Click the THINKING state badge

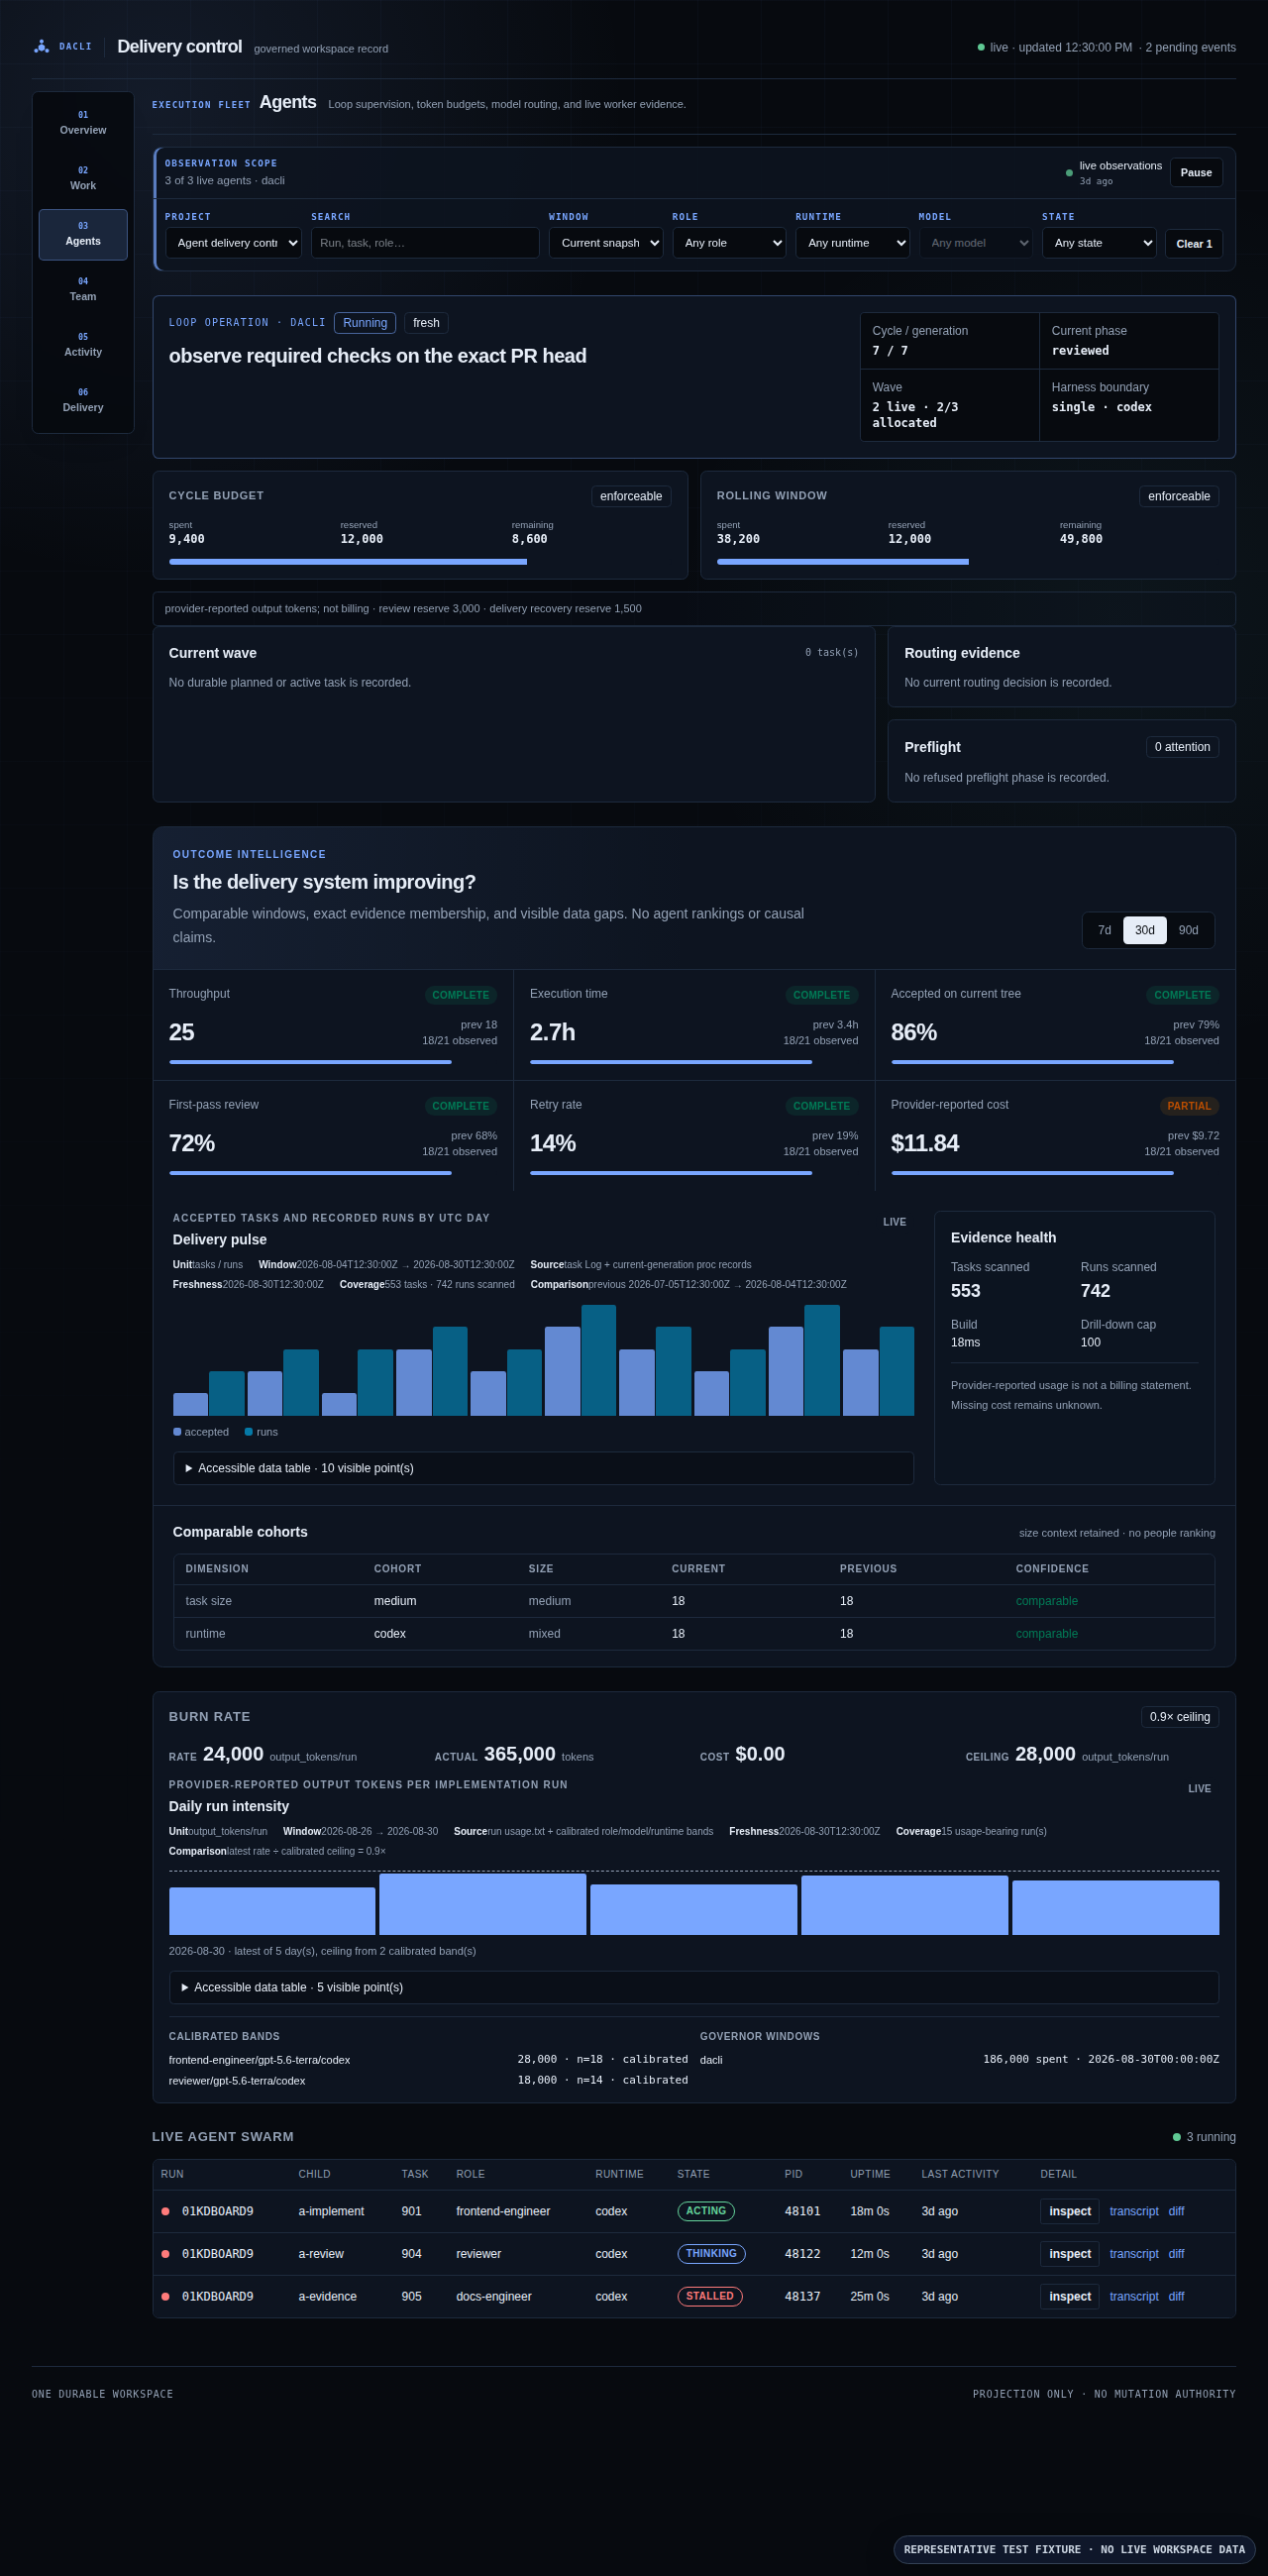(711, 2254)
